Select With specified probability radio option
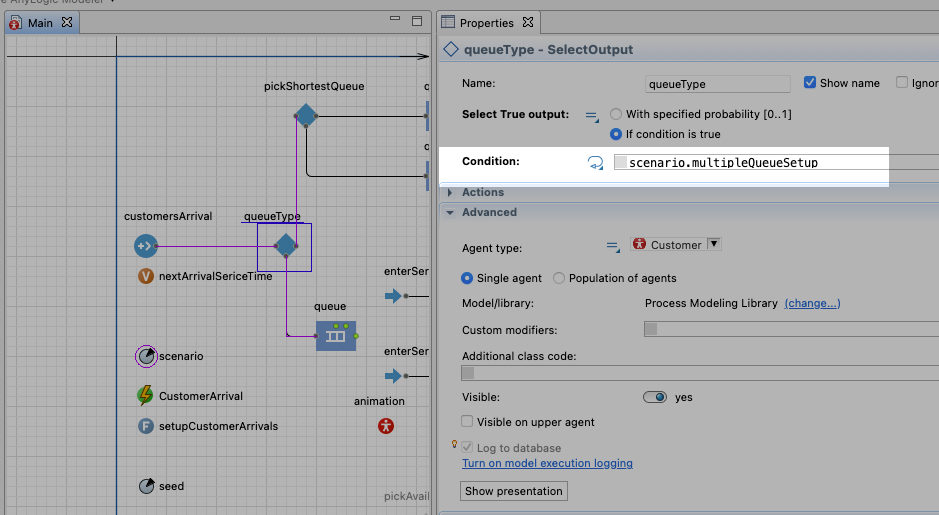Viewport: 939px width, 515px height. coord(616,114)
